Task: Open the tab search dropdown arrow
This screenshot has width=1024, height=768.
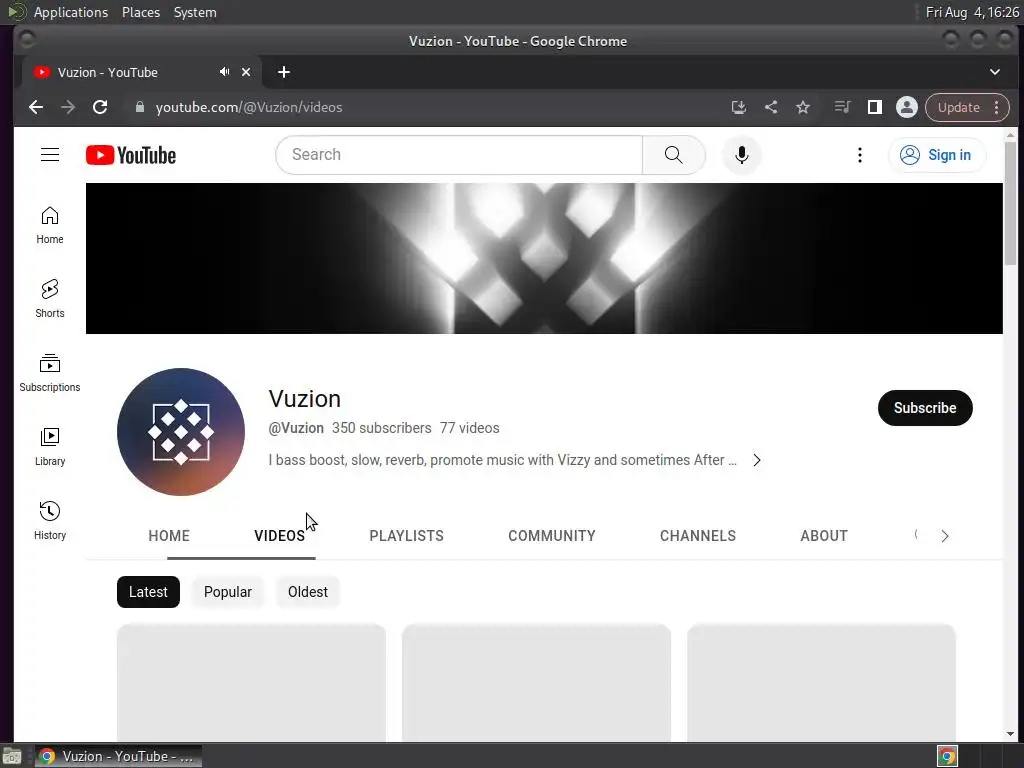Action: (x=995, y=72)
